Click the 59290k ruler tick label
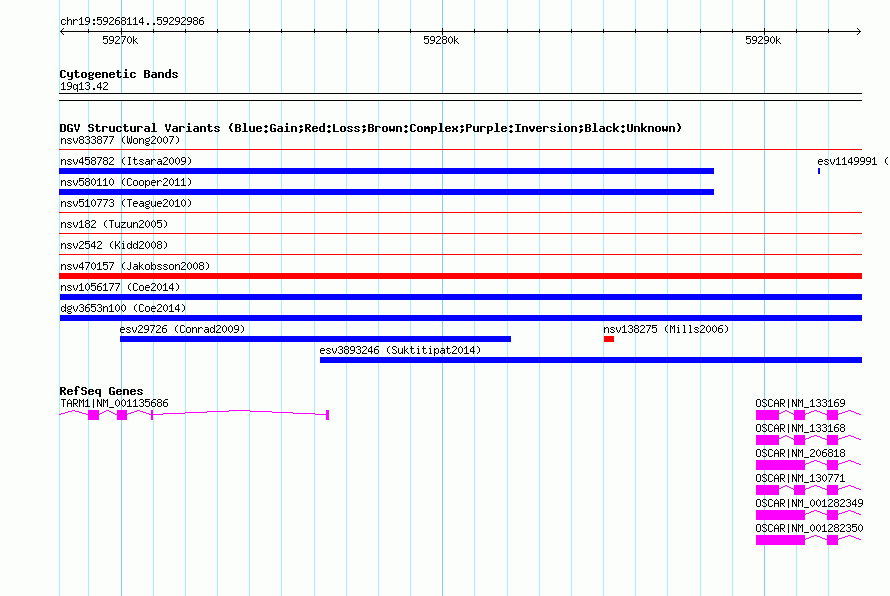Screen dimensions: 890x596 pos(763,40)
